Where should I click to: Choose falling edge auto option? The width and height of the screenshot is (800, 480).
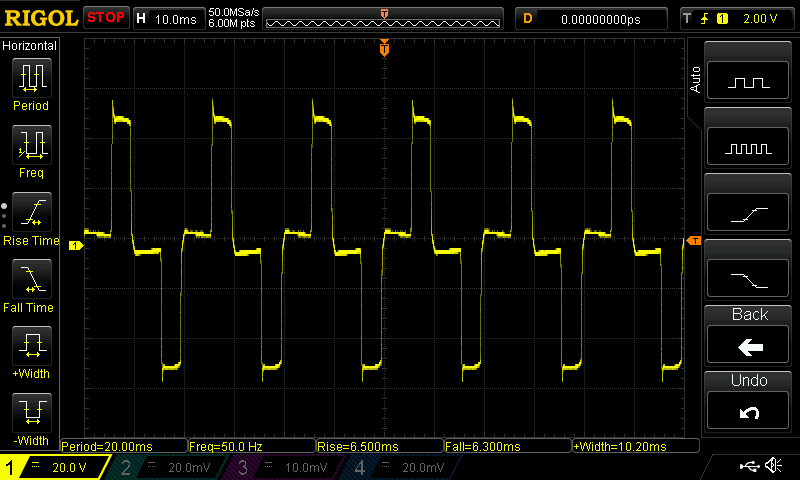[748, 279]
